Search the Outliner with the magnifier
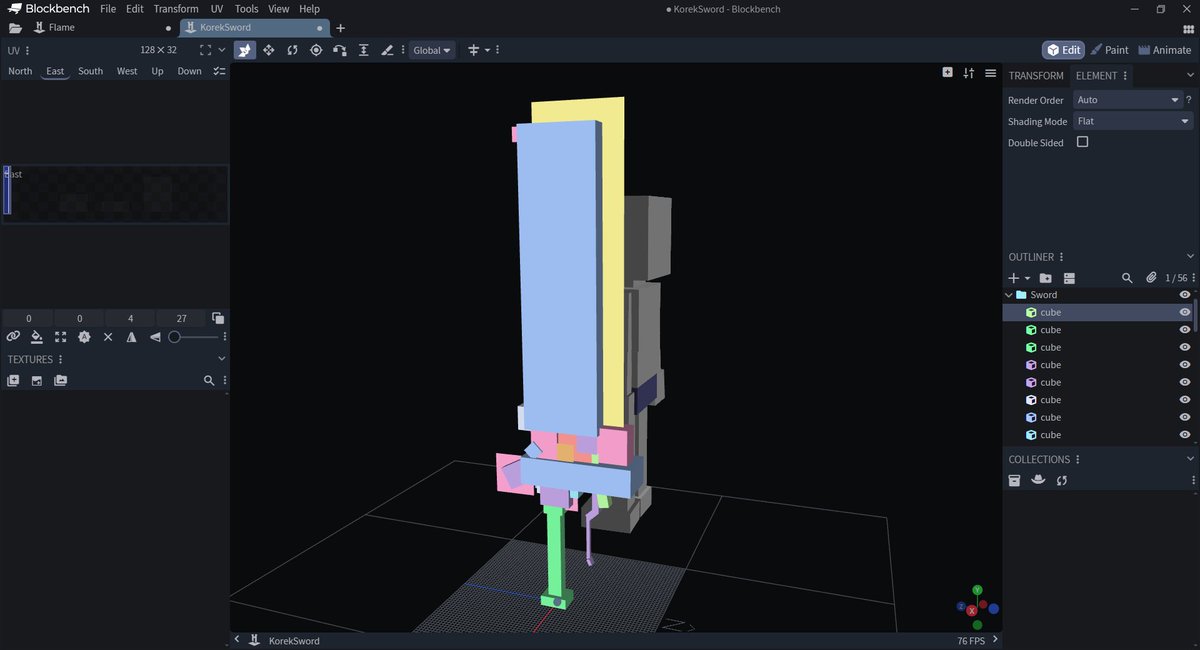The height and width of the screenshot is (650, 1200). tap(1127, 278)
